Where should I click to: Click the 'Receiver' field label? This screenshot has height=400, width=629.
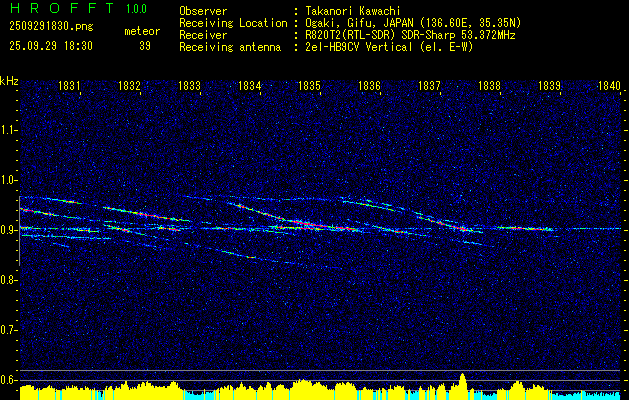[x=203, y=35]
